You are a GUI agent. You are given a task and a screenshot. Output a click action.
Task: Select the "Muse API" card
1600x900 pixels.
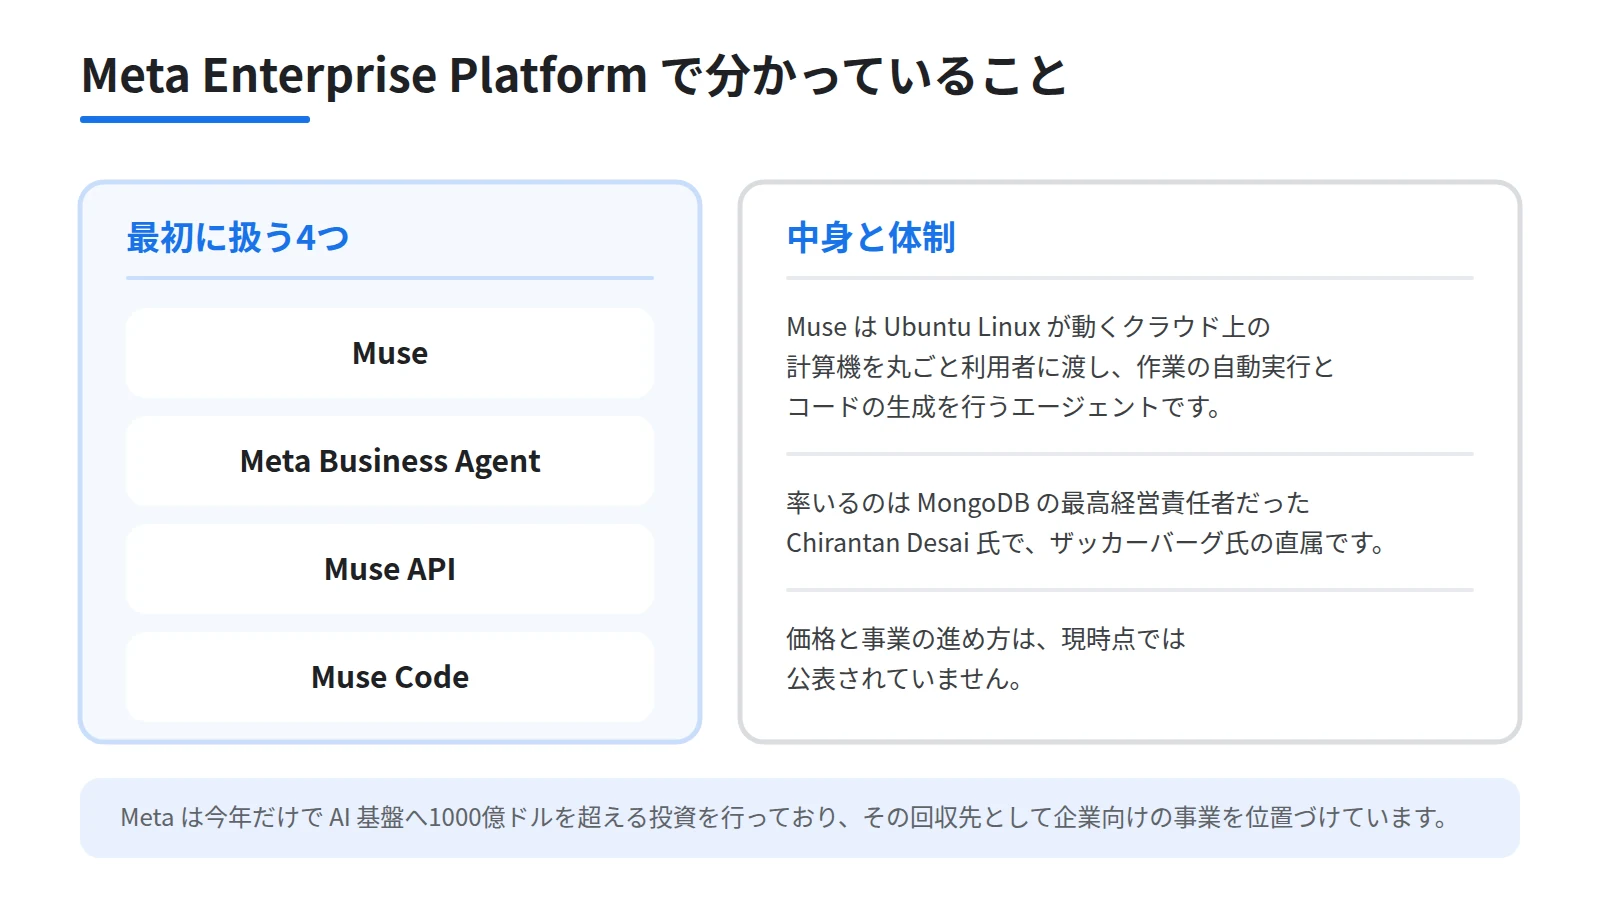390,569
